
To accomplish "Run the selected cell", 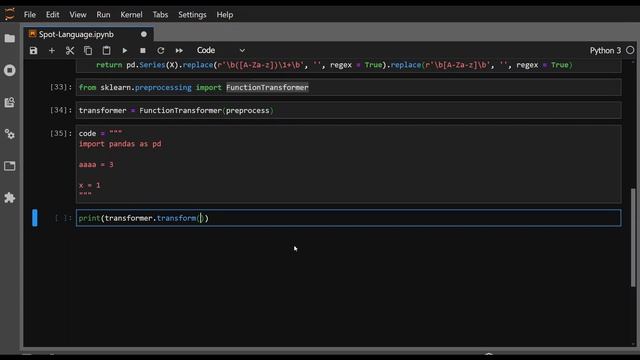I will (124, 51).
